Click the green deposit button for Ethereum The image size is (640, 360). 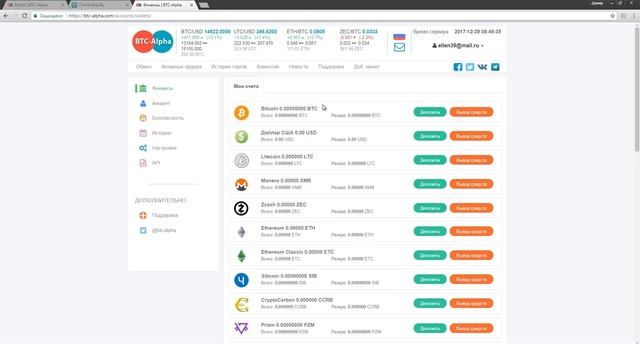(430, 231)
